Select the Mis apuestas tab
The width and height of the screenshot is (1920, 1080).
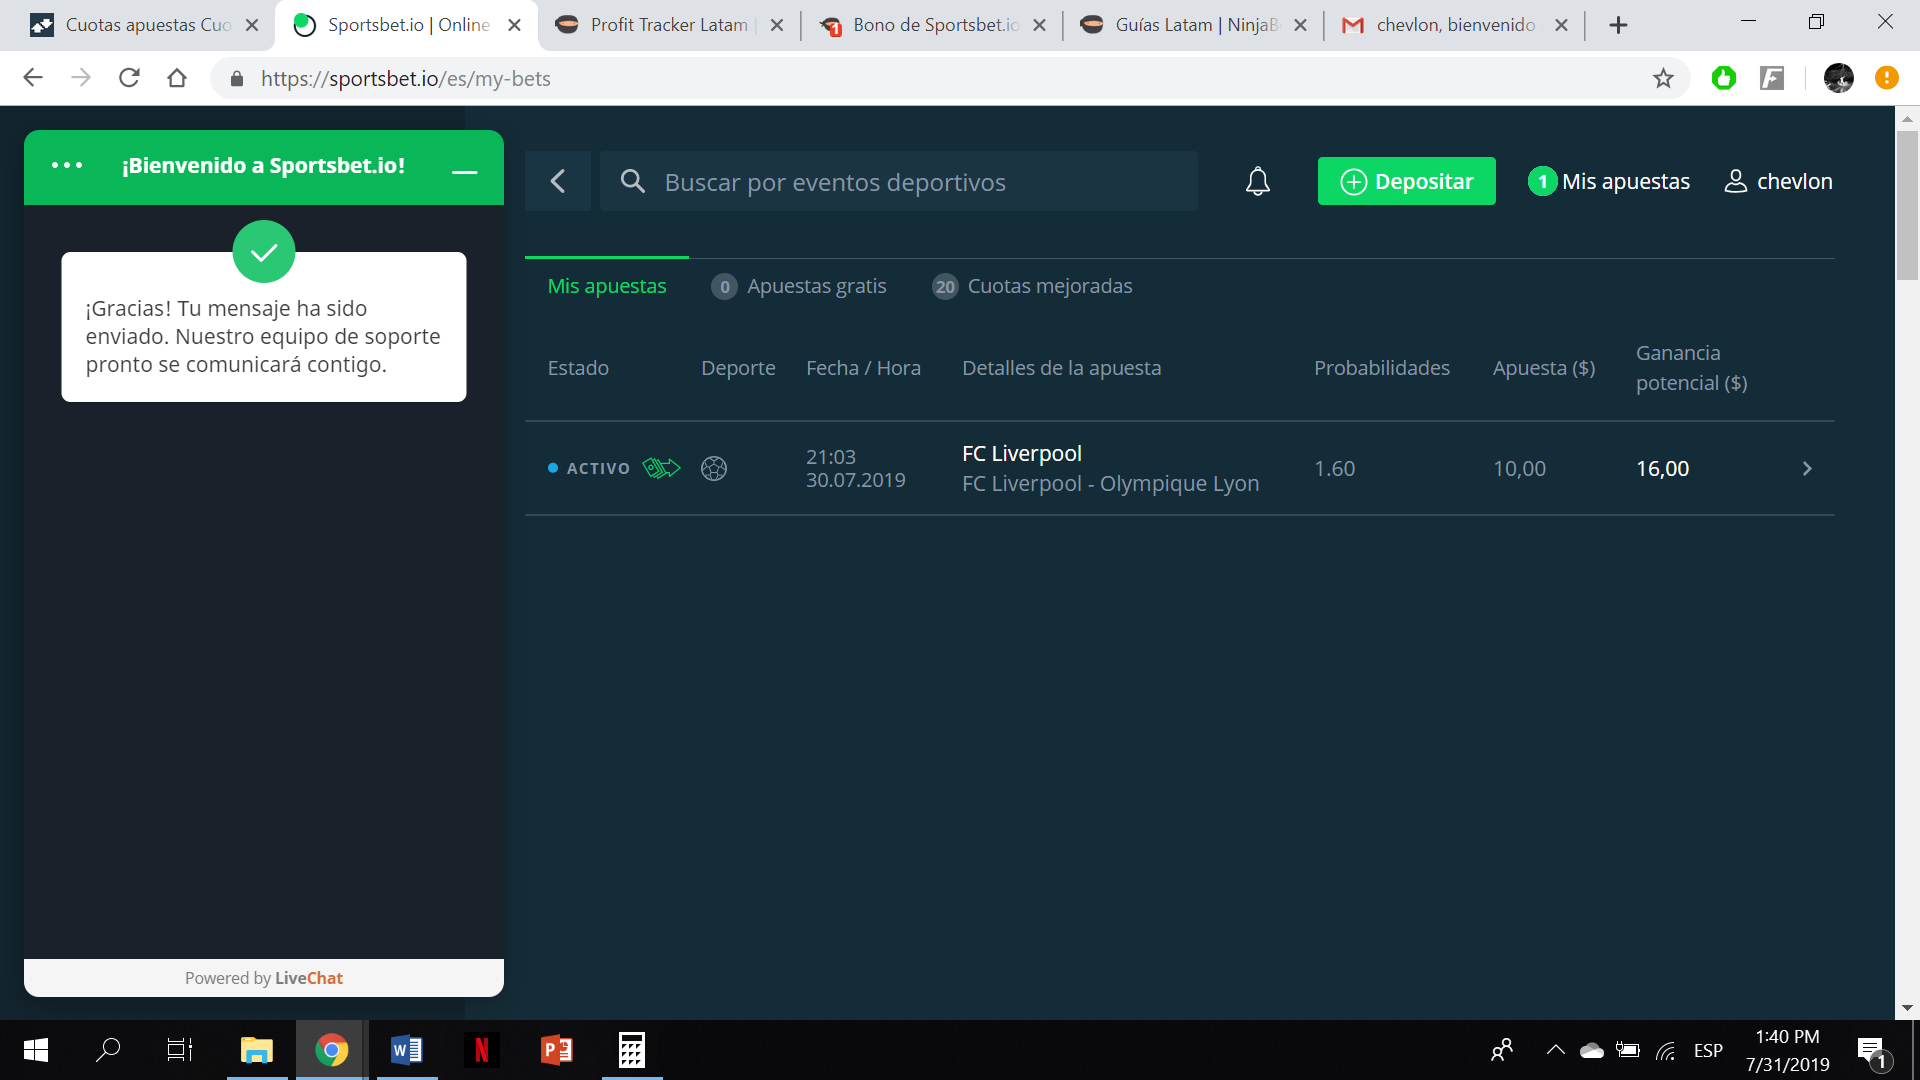[x=607, y=286]
